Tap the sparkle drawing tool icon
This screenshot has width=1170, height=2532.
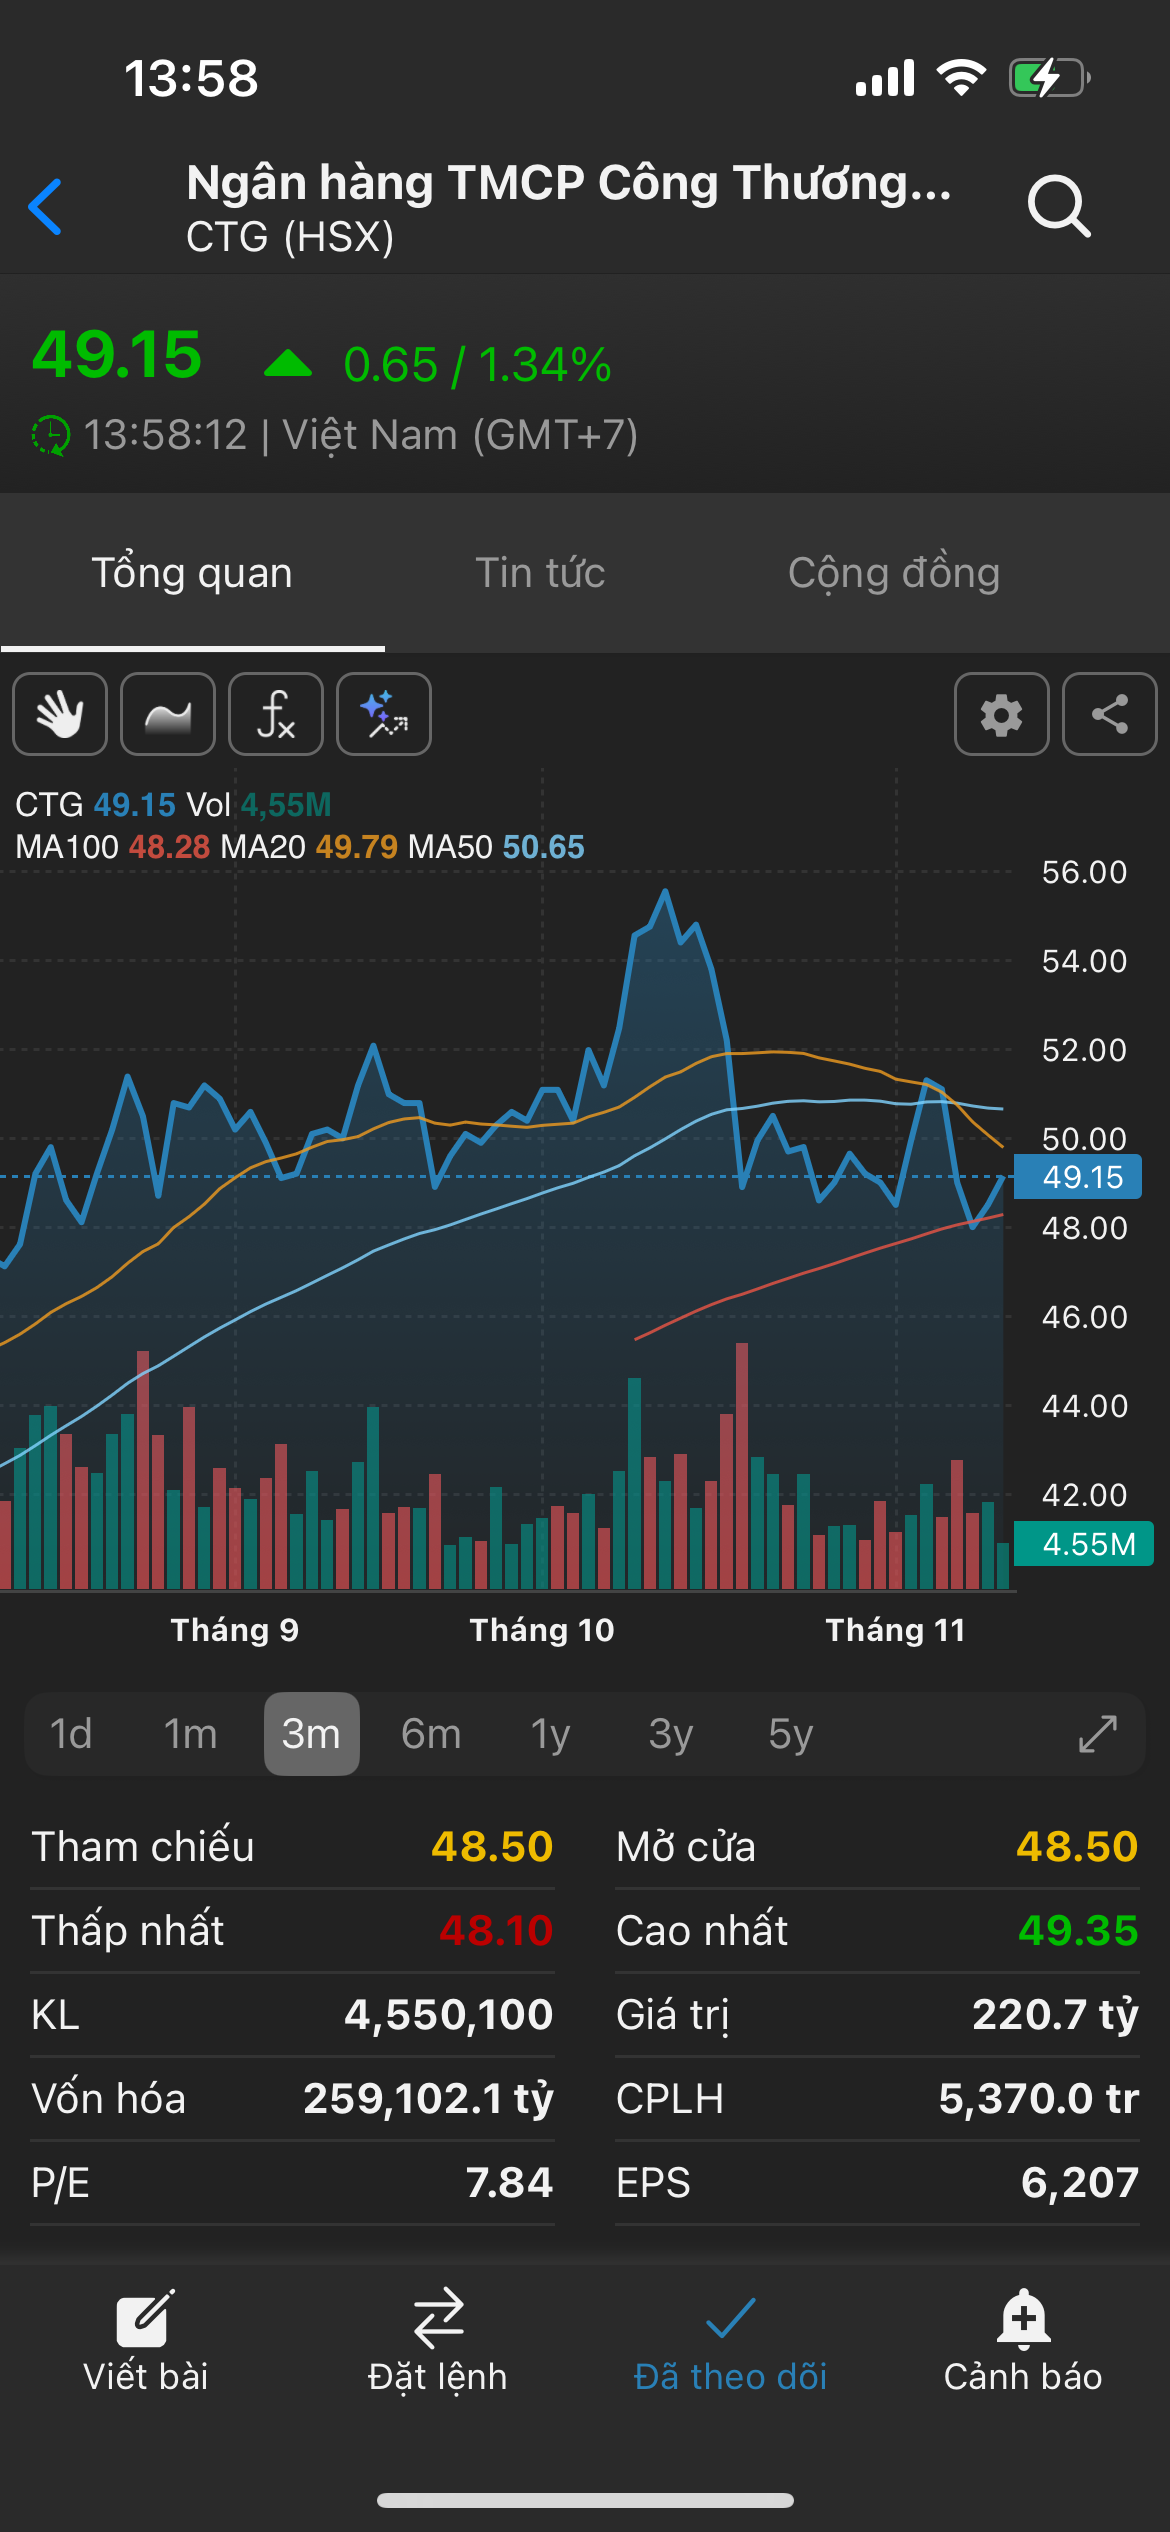(384, 714)
